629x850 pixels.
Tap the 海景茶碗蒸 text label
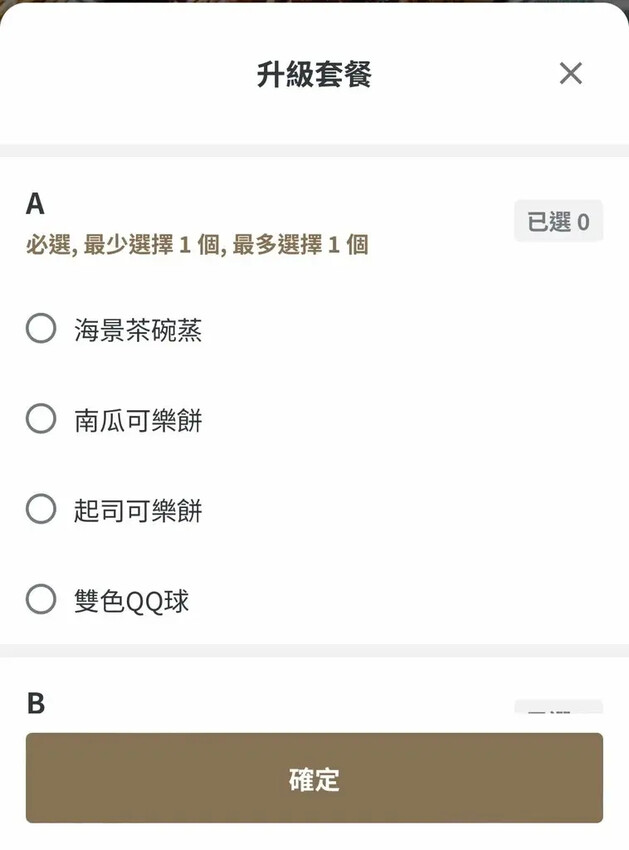tap(138, 330)
